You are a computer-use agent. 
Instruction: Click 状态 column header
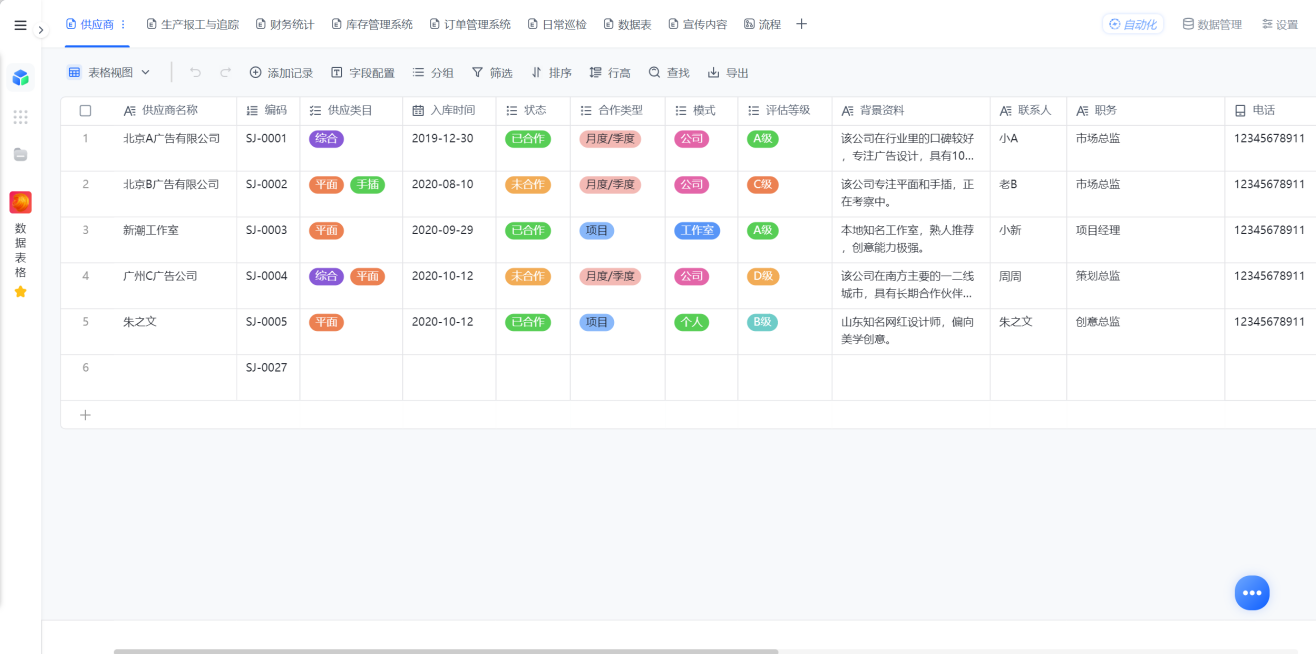(533, 111)
